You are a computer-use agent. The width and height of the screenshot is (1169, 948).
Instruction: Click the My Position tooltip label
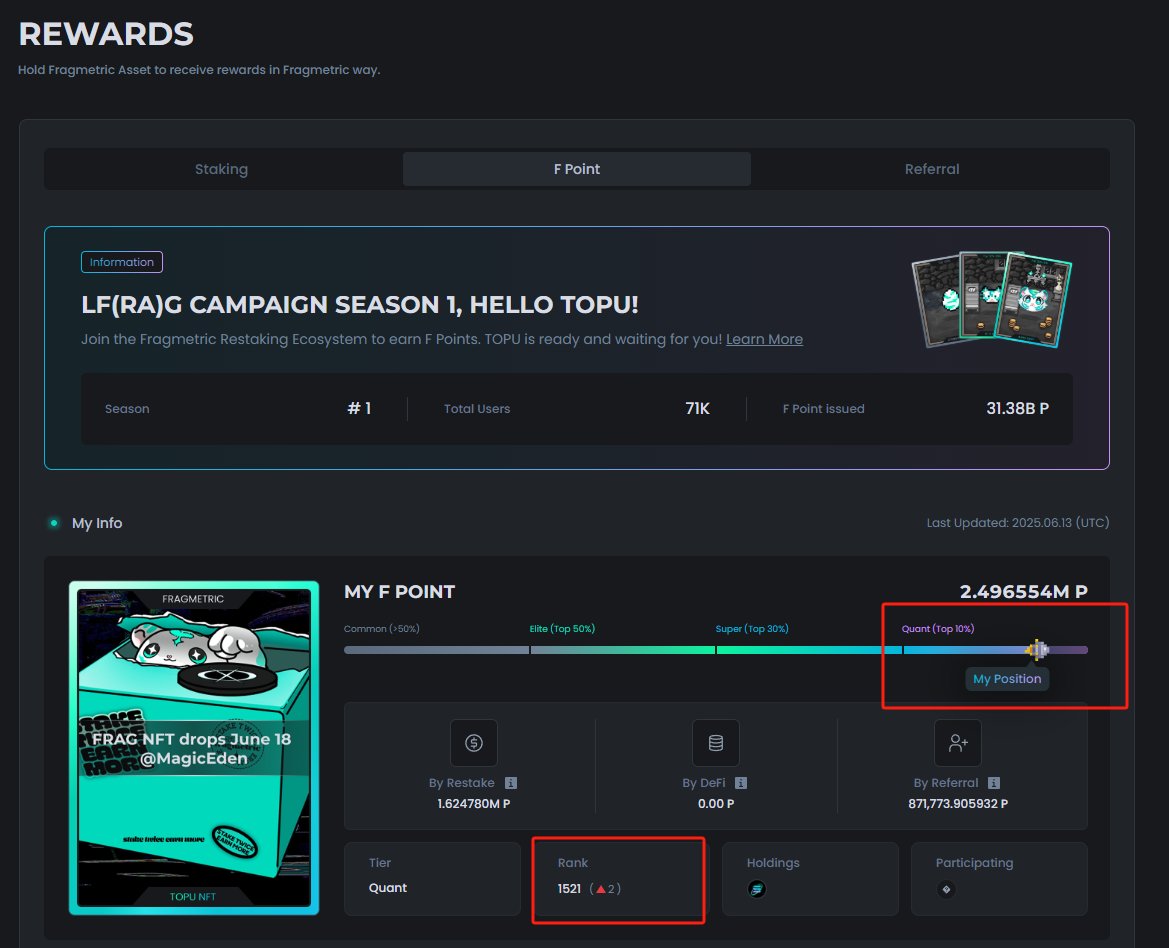tap(1007, 679)
